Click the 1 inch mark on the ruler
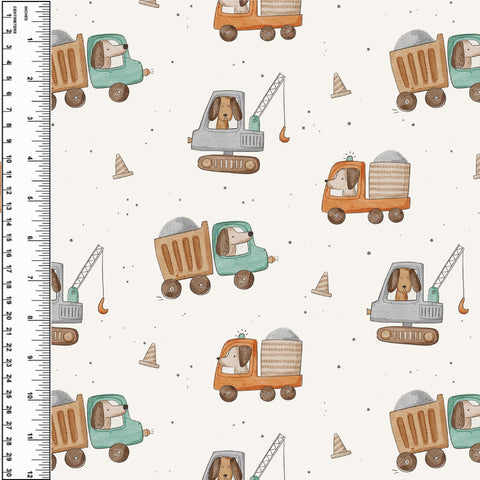The height and width of the screenshot is (480, 480). click(30, 40)
